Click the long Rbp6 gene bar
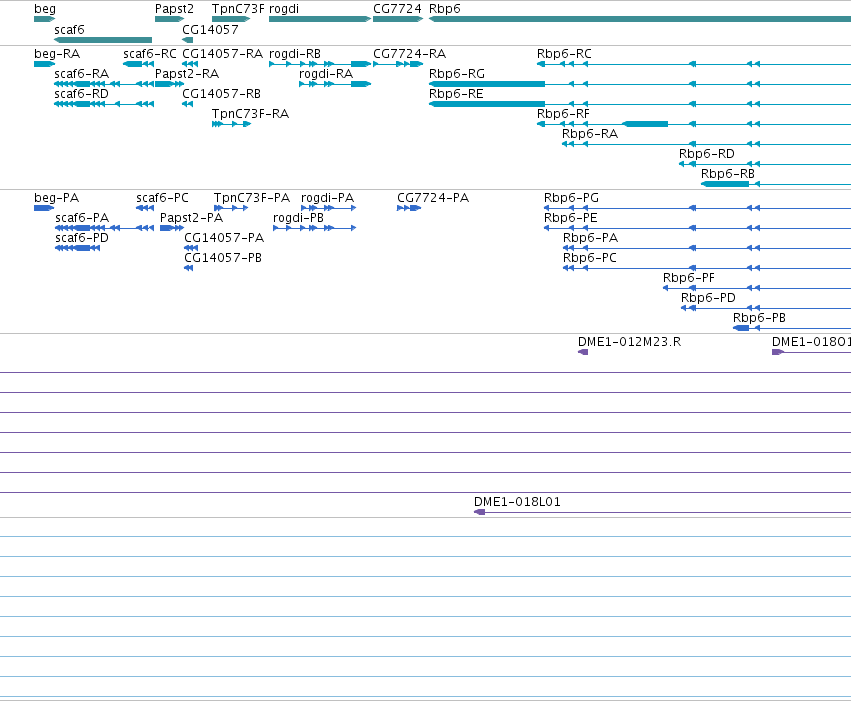 coord(640,19)
